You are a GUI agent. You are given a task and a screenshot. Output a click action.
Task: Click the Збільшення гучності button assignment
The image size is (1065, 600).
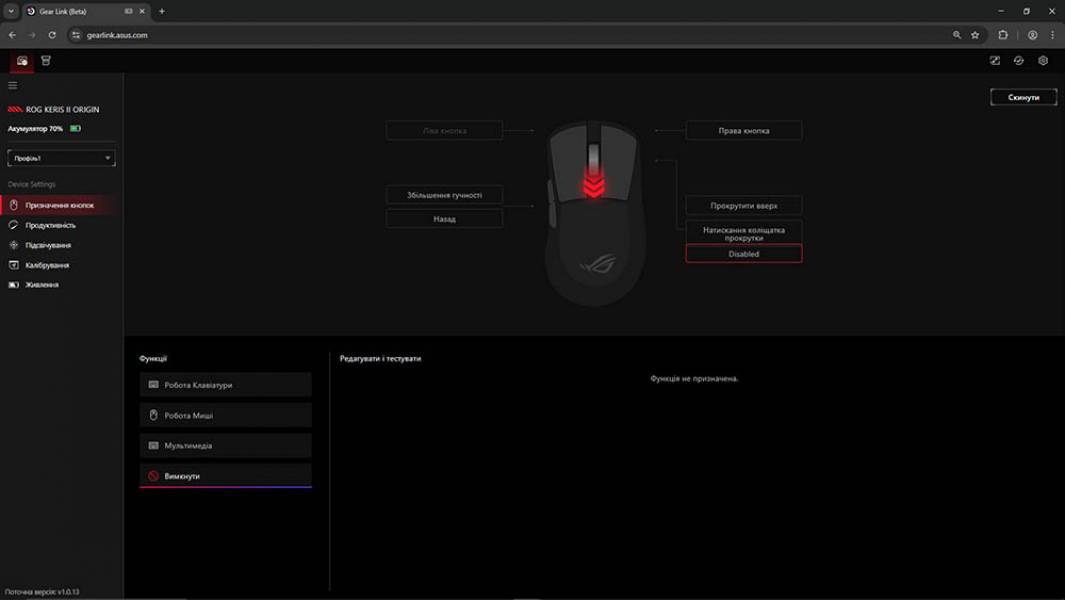click(x=444, y=194)
